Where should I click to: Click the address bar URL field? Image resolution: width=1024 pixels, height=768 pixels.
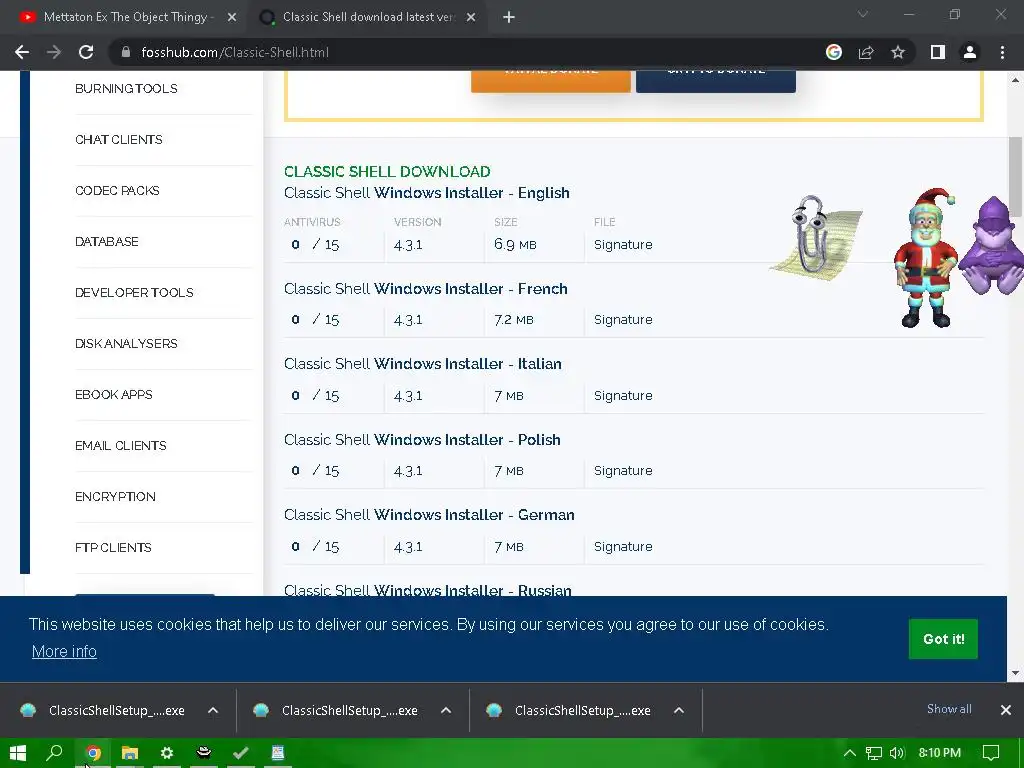[x=457, y=52]
